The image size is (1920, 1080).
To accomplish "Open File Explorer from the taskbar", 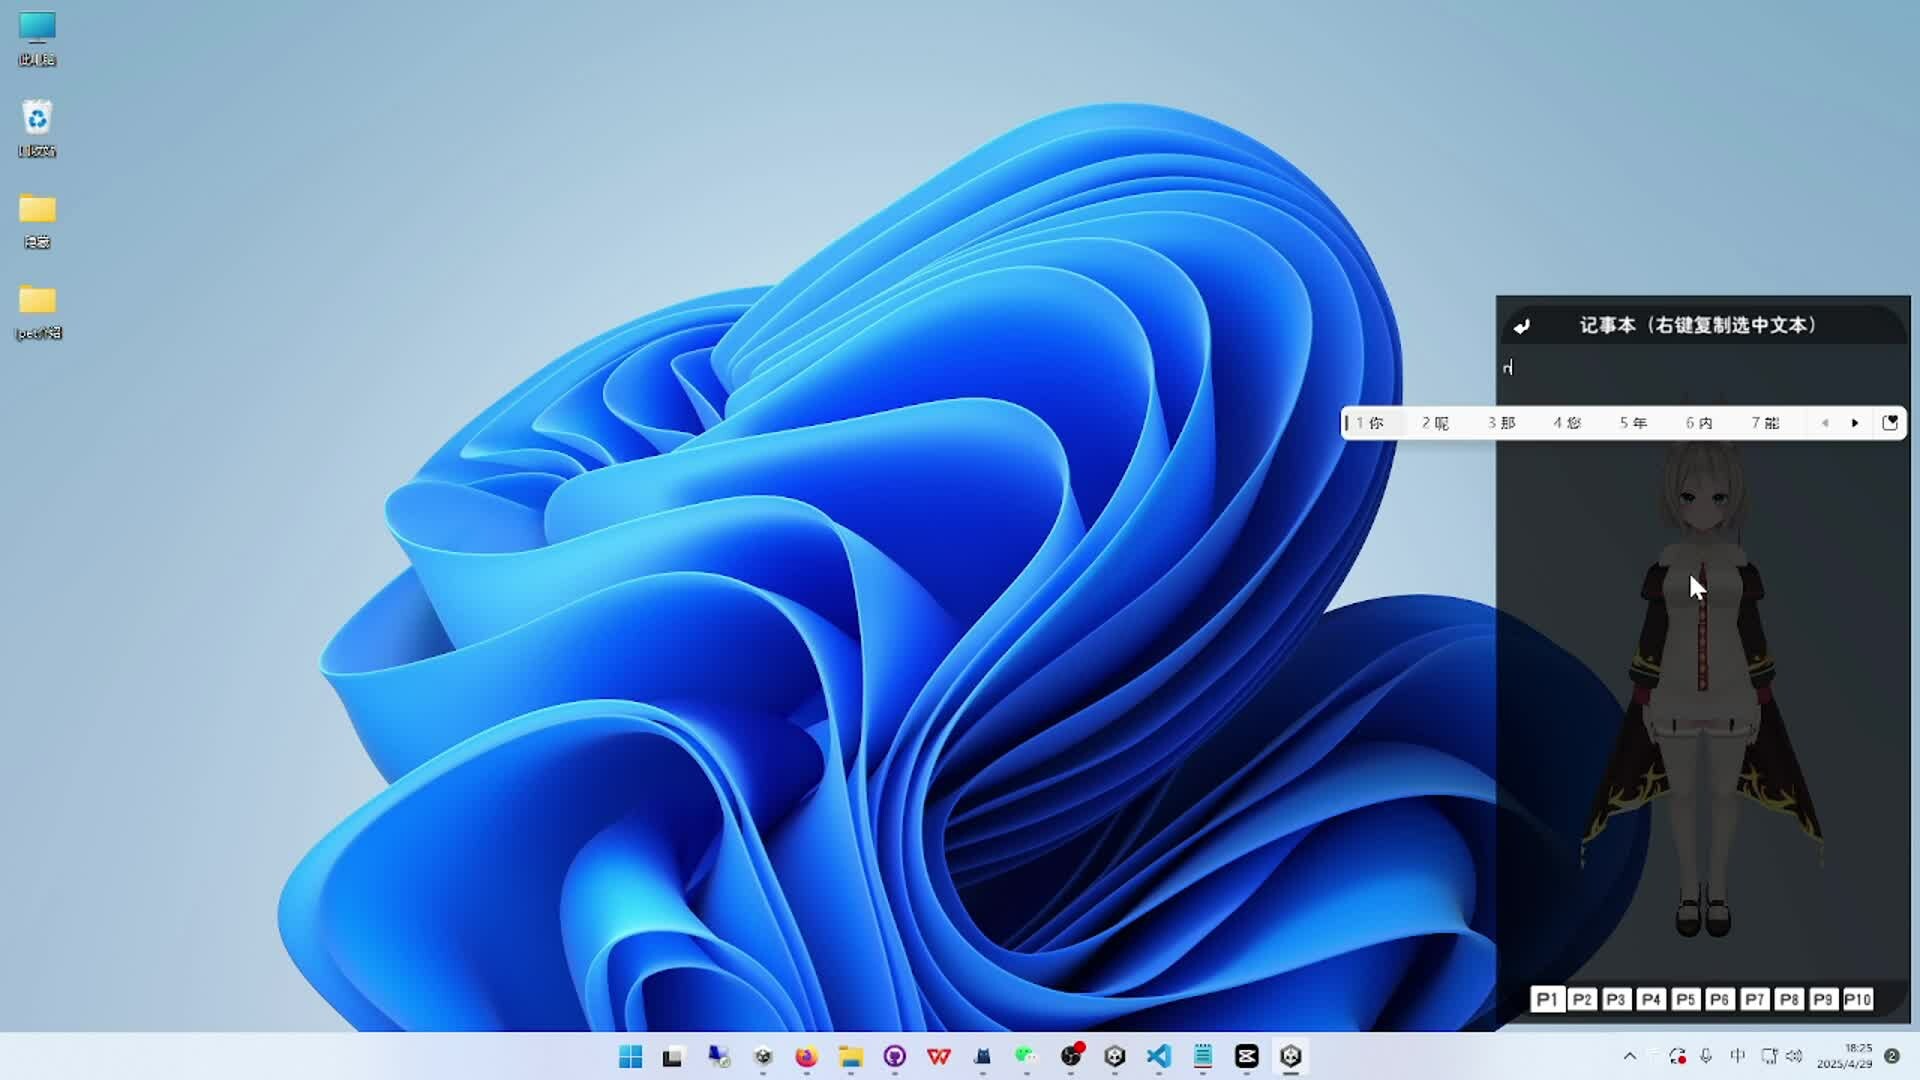I will [850, 1056].
